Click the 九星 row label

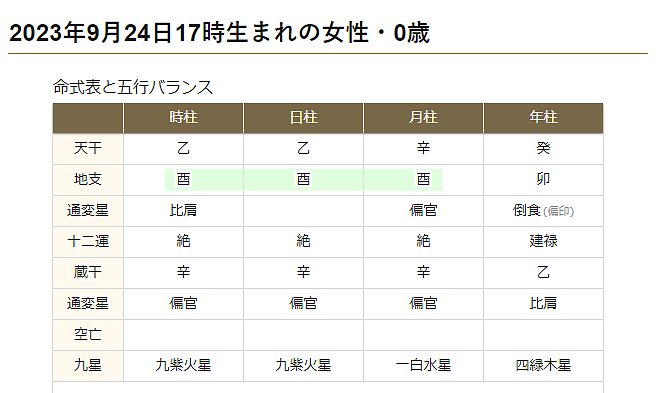[x=88, y=366]
